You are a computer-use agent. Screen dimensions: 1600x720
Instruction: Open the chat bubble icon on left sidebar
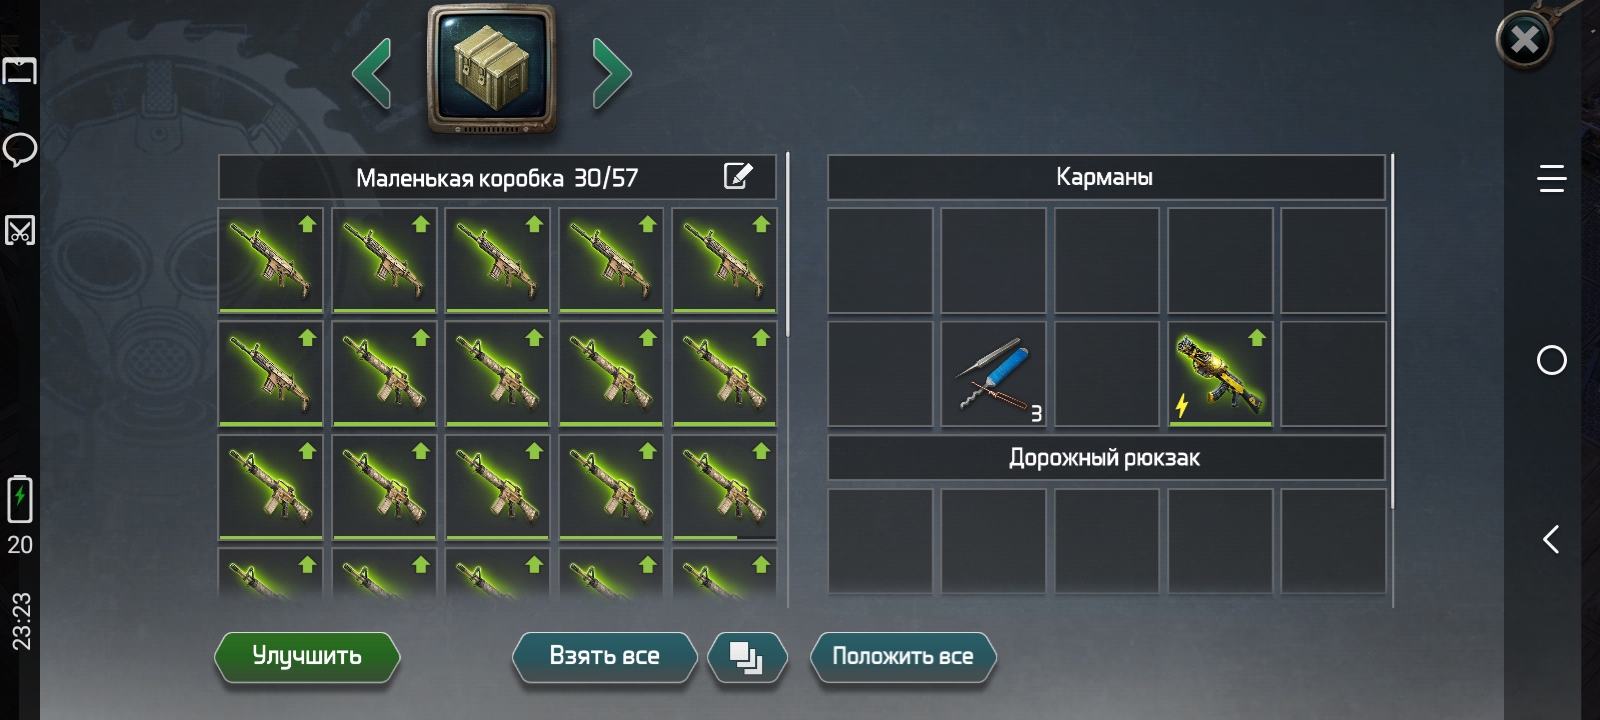click(x=20, y=150)
